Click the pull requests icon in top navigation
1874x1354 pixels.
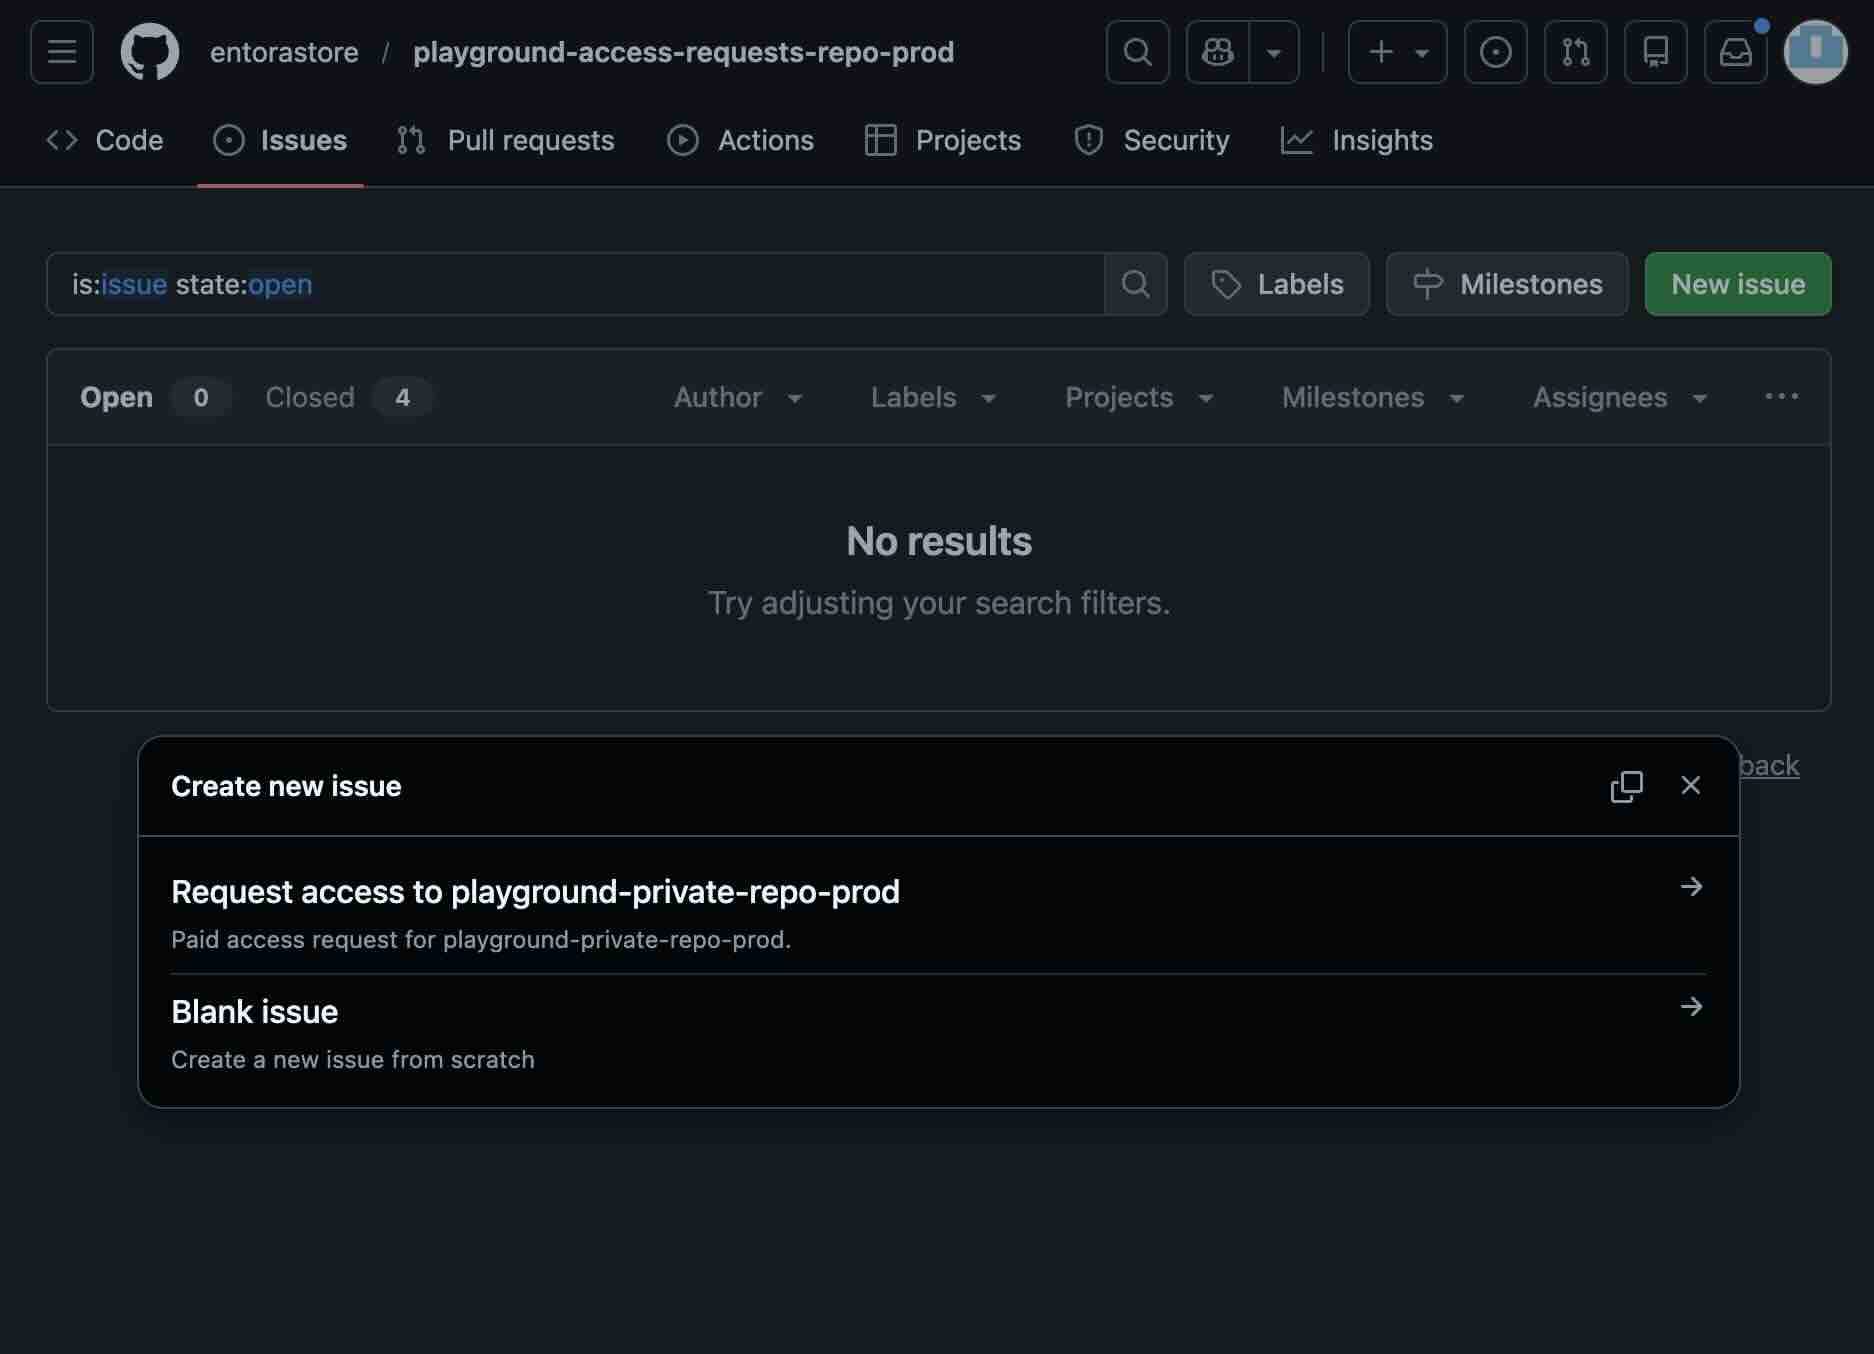[1575, 52]
